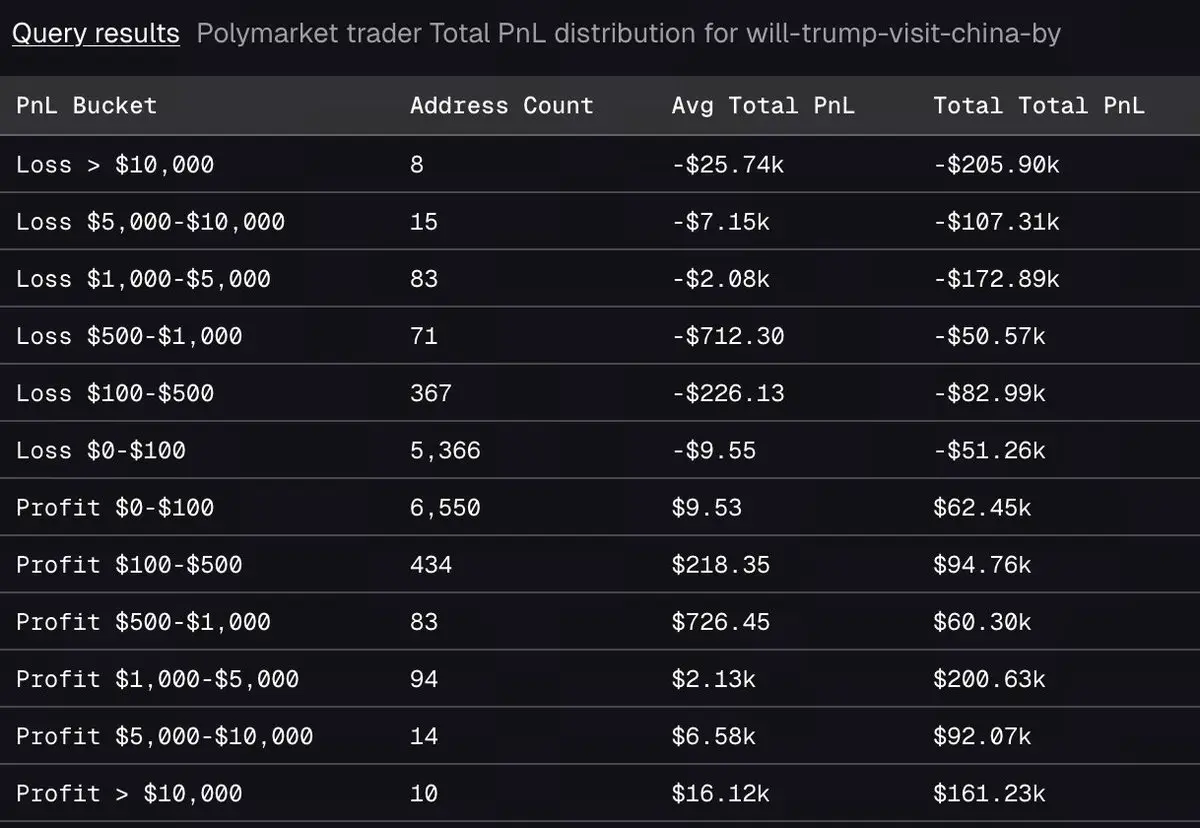Select the Loss > $10,000 row label

coord(115,164)
